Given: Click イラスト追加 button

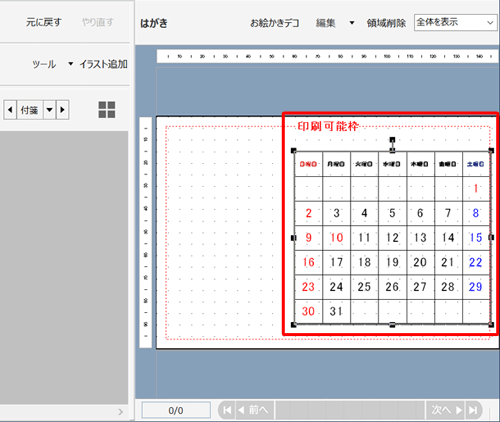Looking at the screenshot, I should 103,64.
